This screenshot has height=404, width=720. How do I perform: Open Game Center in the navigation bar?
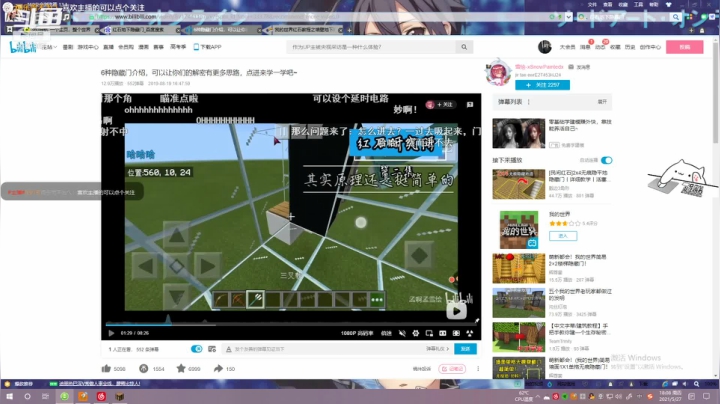(x=88, y=47)
